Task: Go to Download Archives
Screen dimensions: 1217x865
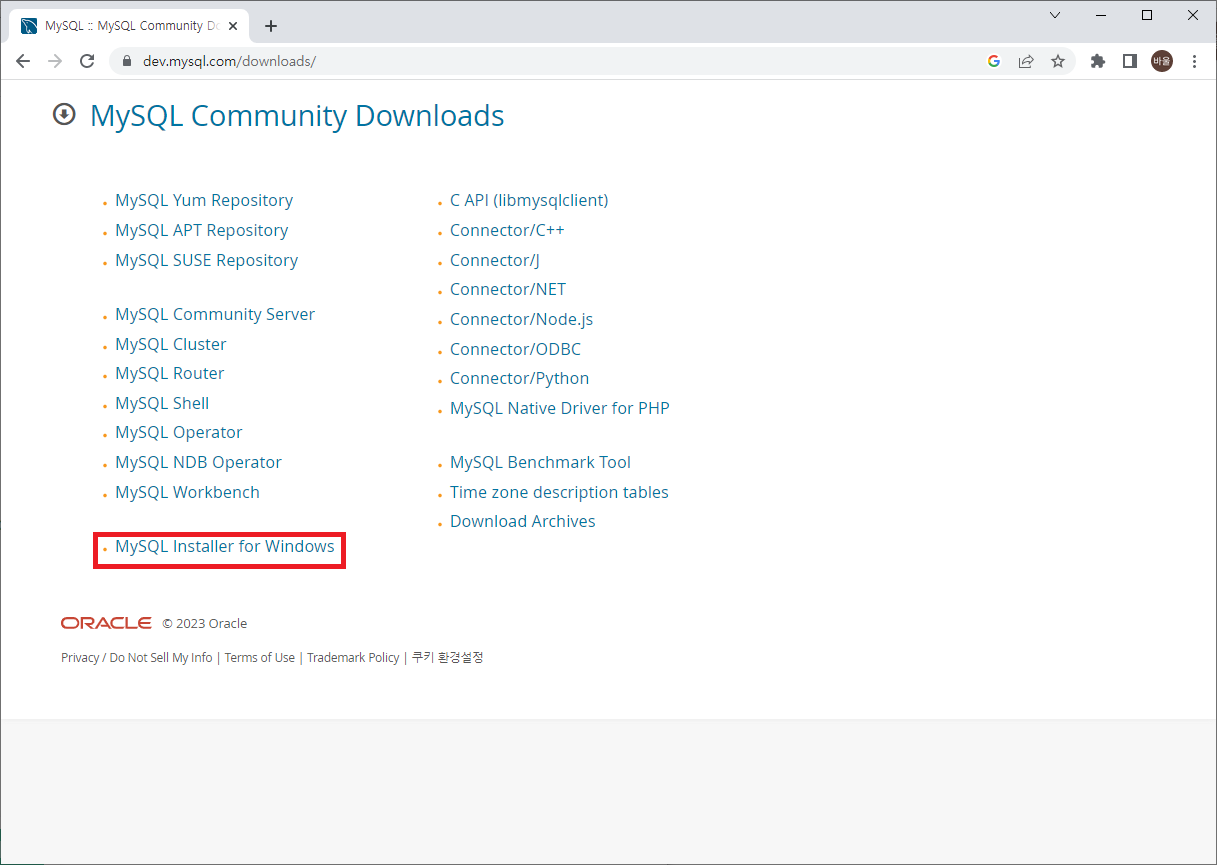Action: pyautogui.click(x=523, y=521)
